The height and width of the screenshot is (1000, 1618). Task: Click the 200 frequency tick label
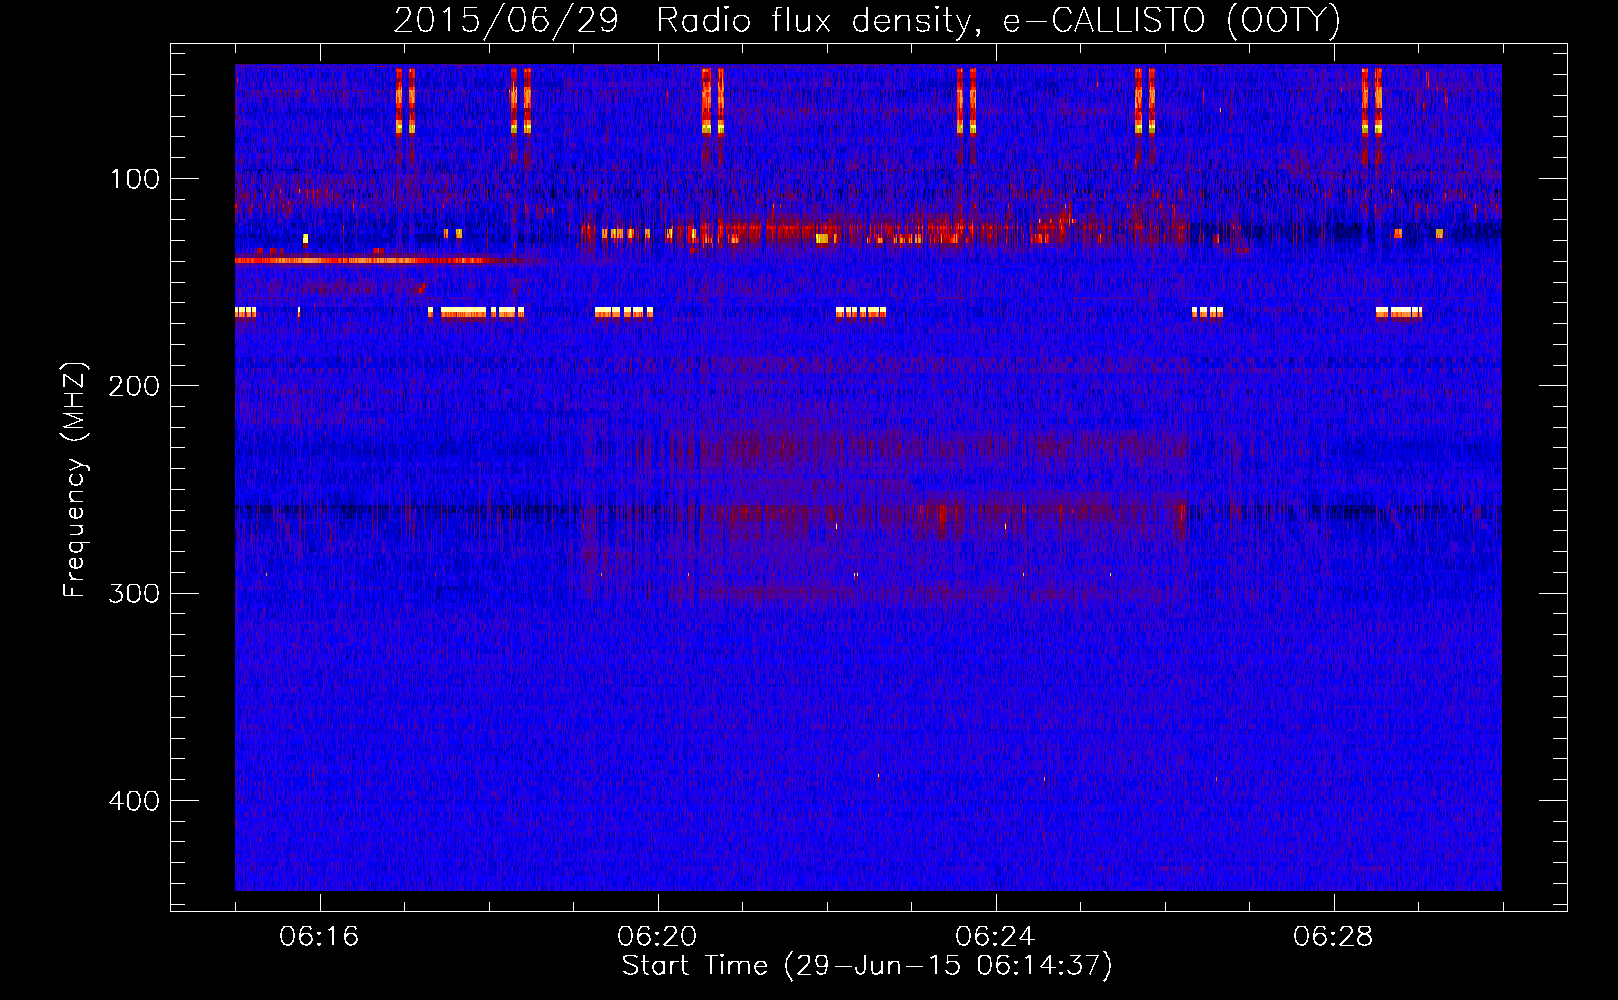pyautogui.click(x=134, y=386)
